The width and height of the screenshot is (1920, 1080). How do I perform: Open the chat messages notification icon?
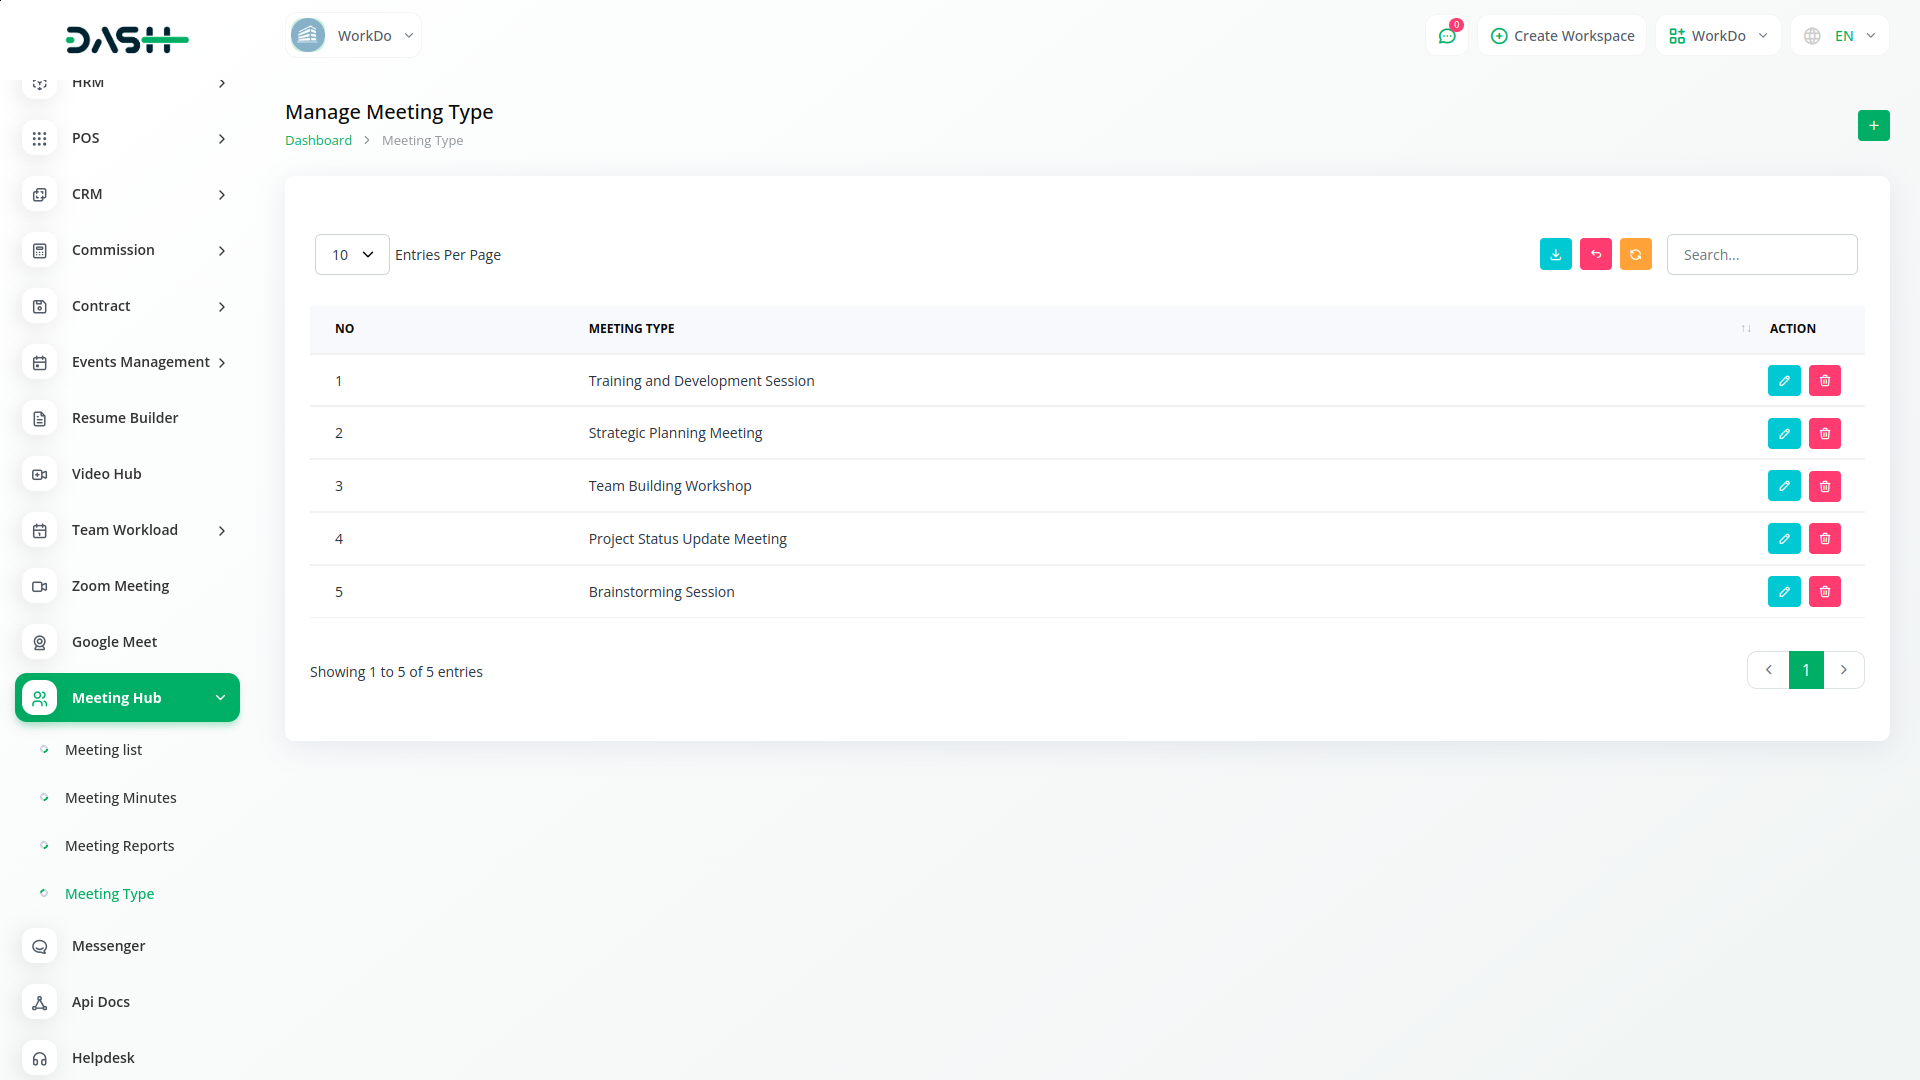click(1446, 36)
